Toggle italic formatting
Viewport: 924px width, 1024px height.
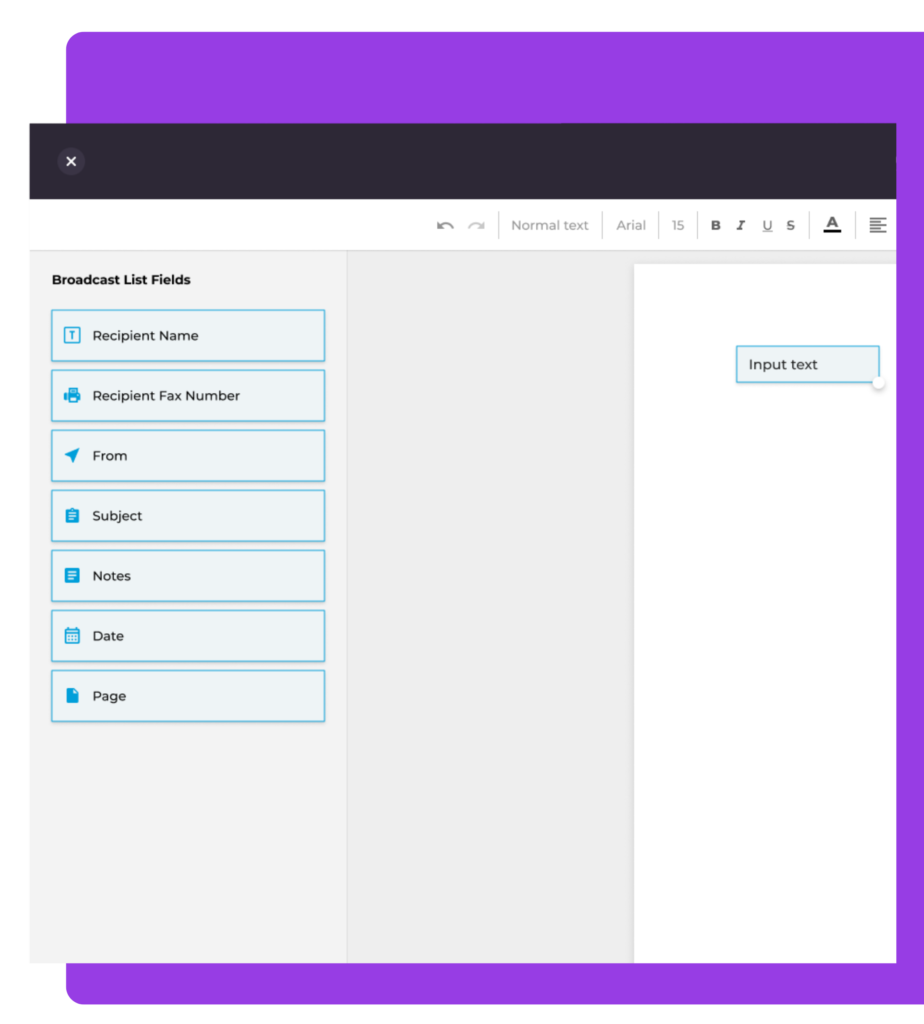pos(740,225)
